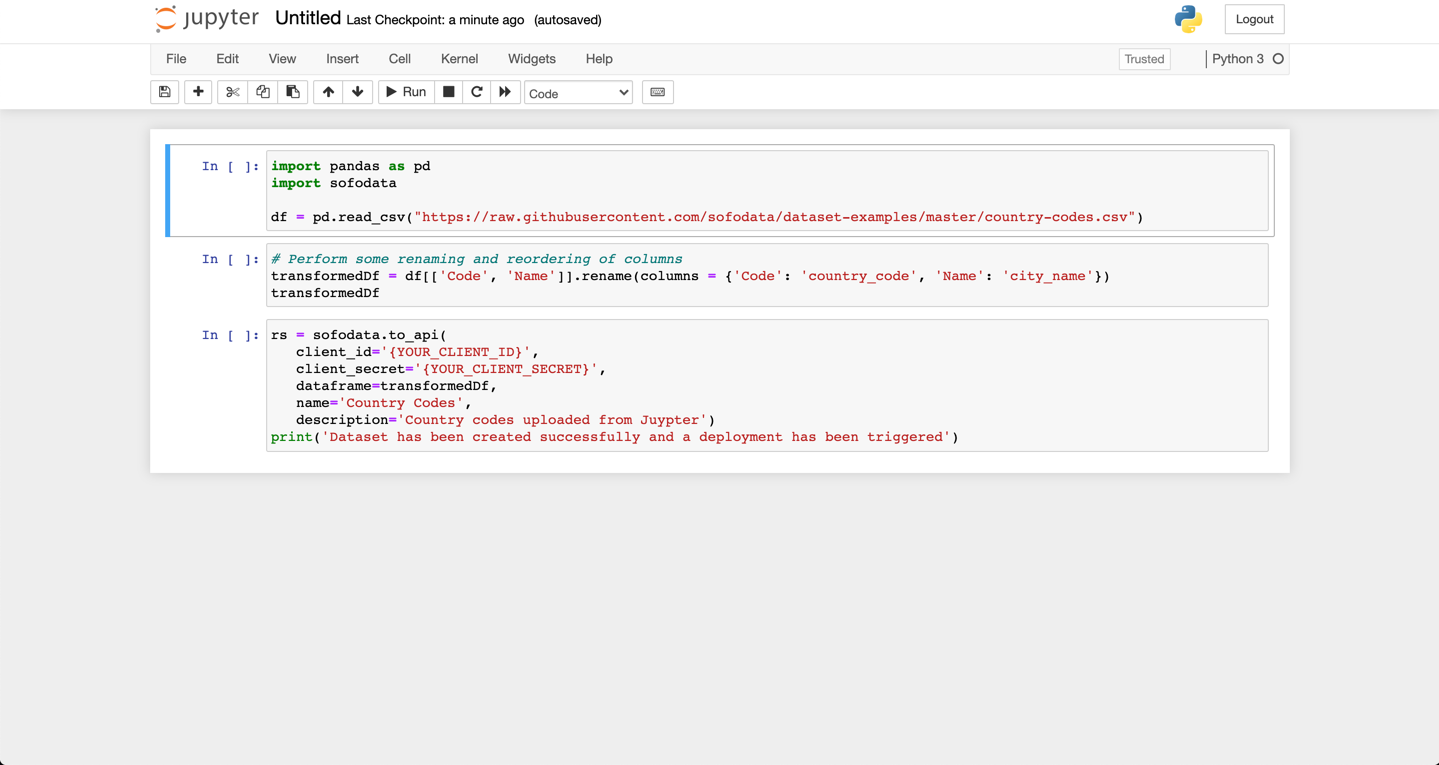This screenshot has height=765, width=1439.
Task: Click into the pandas import code cell
Action: click(x=767, y=191)
